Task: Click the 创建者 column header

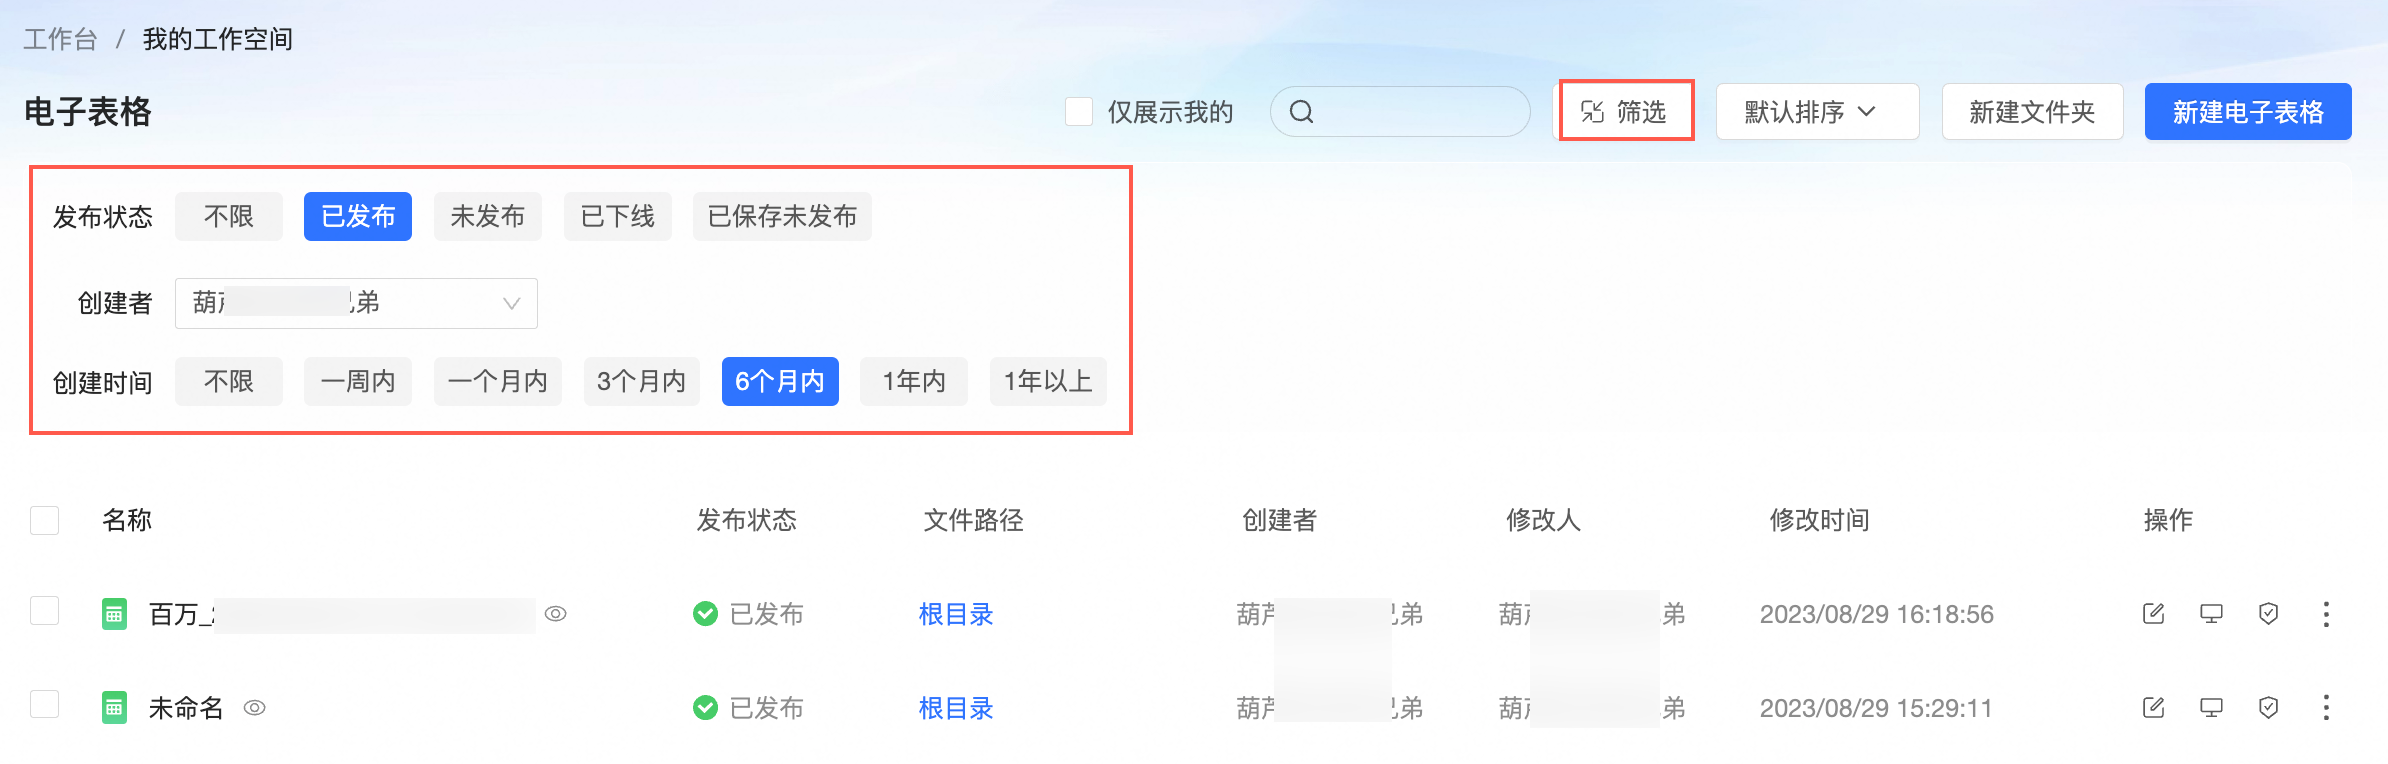Action: 1280,520
